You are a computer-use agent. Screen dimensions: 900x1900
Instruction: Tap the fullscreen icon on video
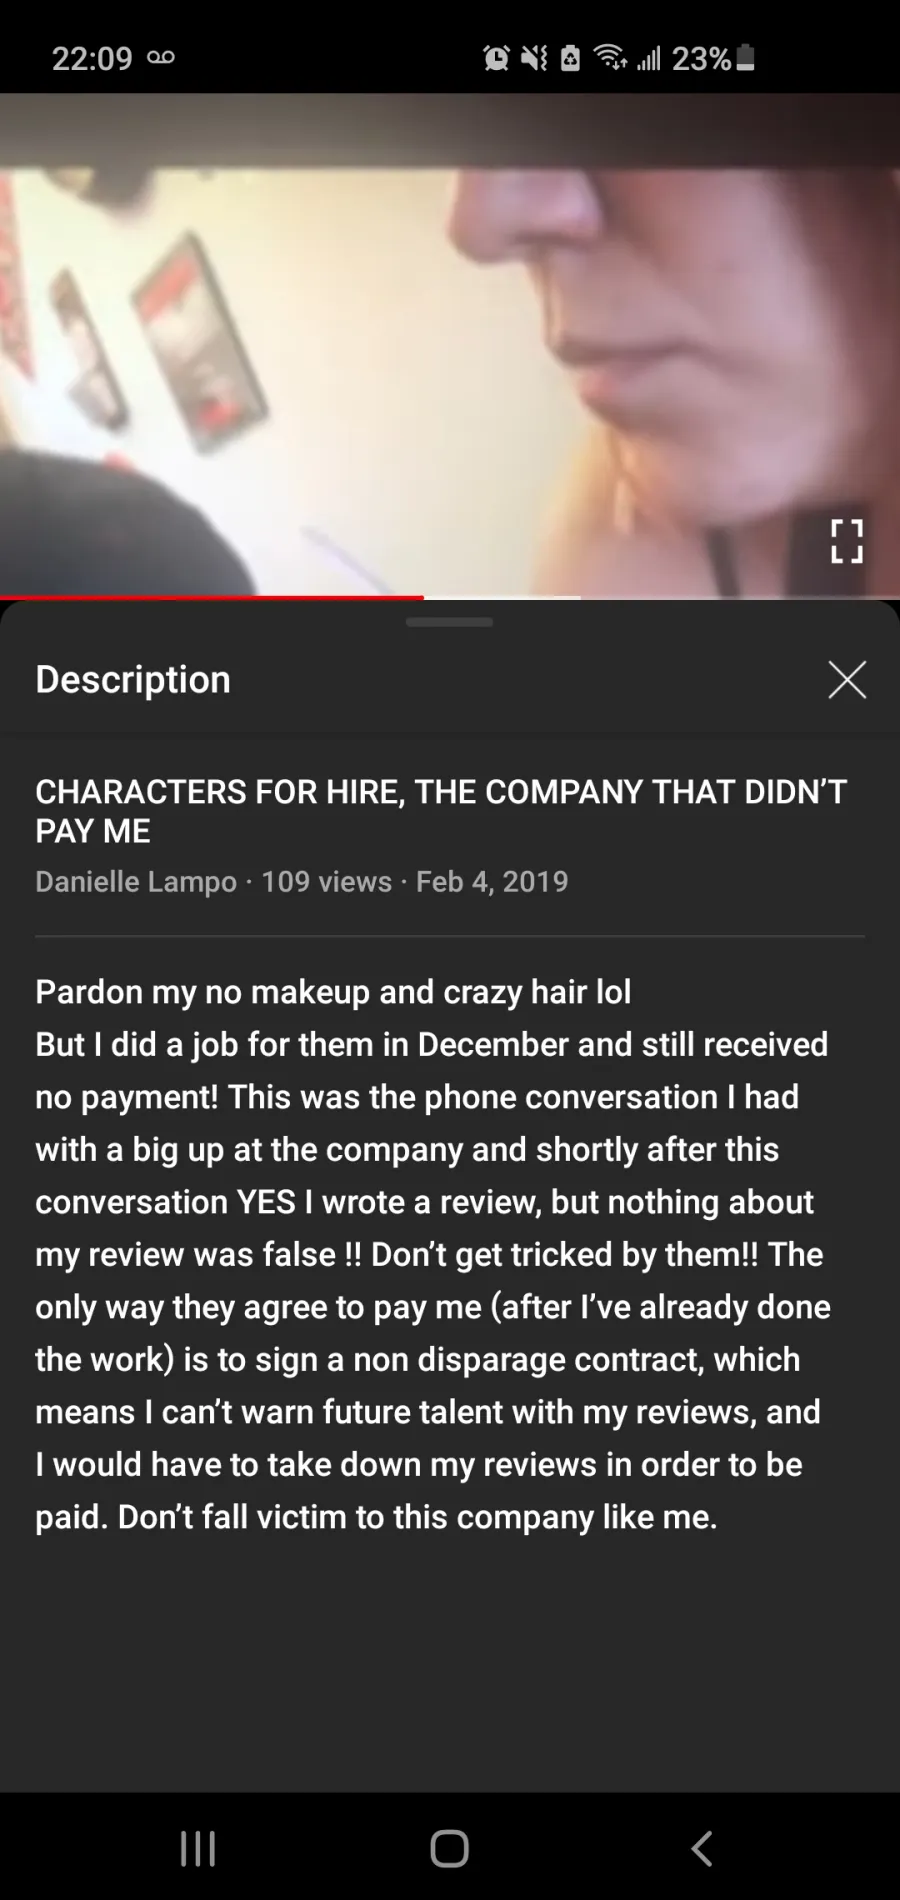(x=846, y=541)
